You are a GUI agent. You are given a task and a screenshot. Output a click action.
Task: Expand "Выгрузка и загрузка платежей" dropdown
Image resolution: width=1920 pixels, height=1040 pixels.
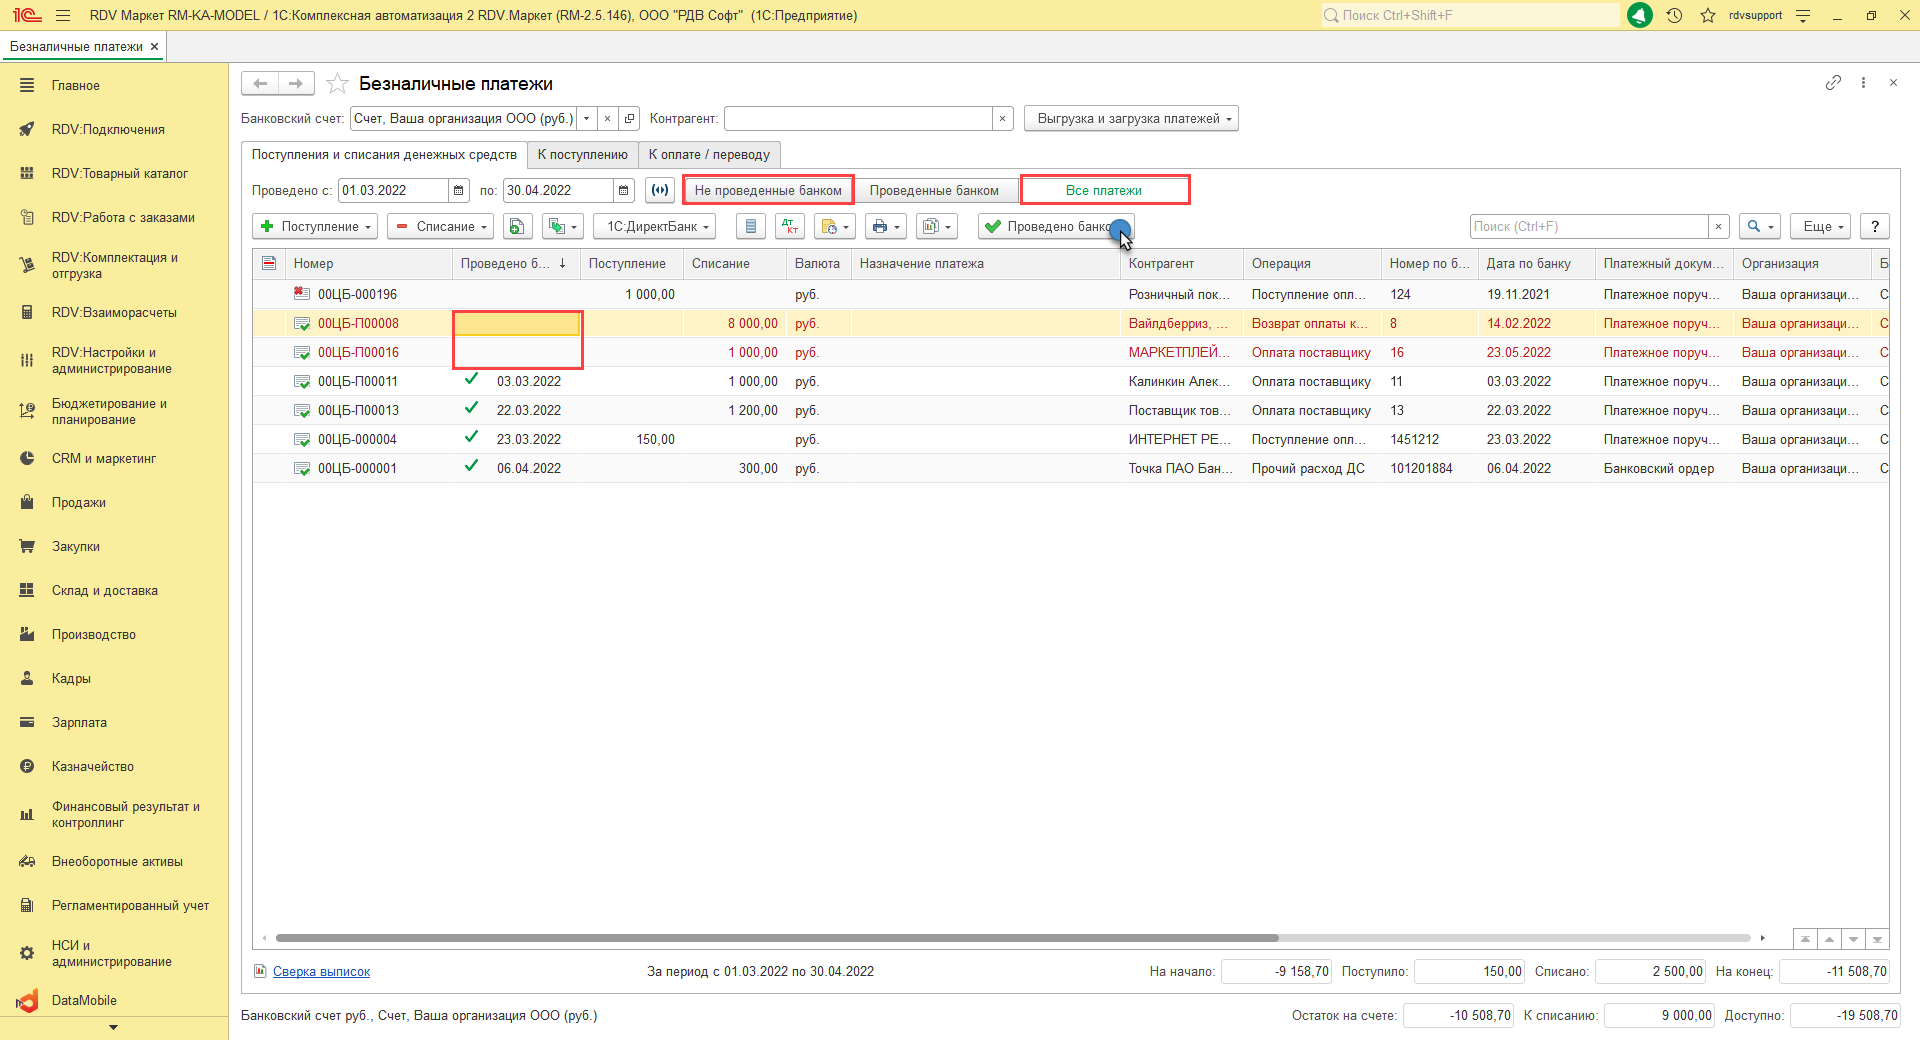coord(1131,119)
